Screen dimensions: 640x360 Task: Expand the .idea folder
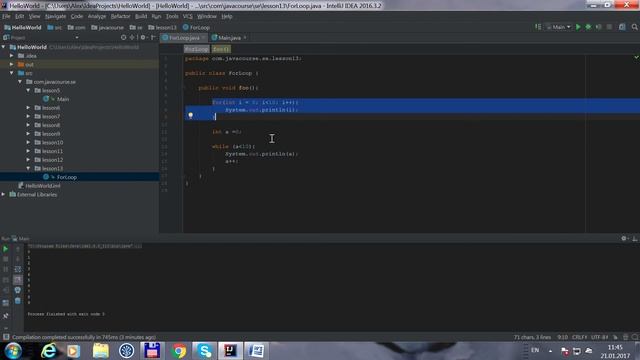point(12,56)
